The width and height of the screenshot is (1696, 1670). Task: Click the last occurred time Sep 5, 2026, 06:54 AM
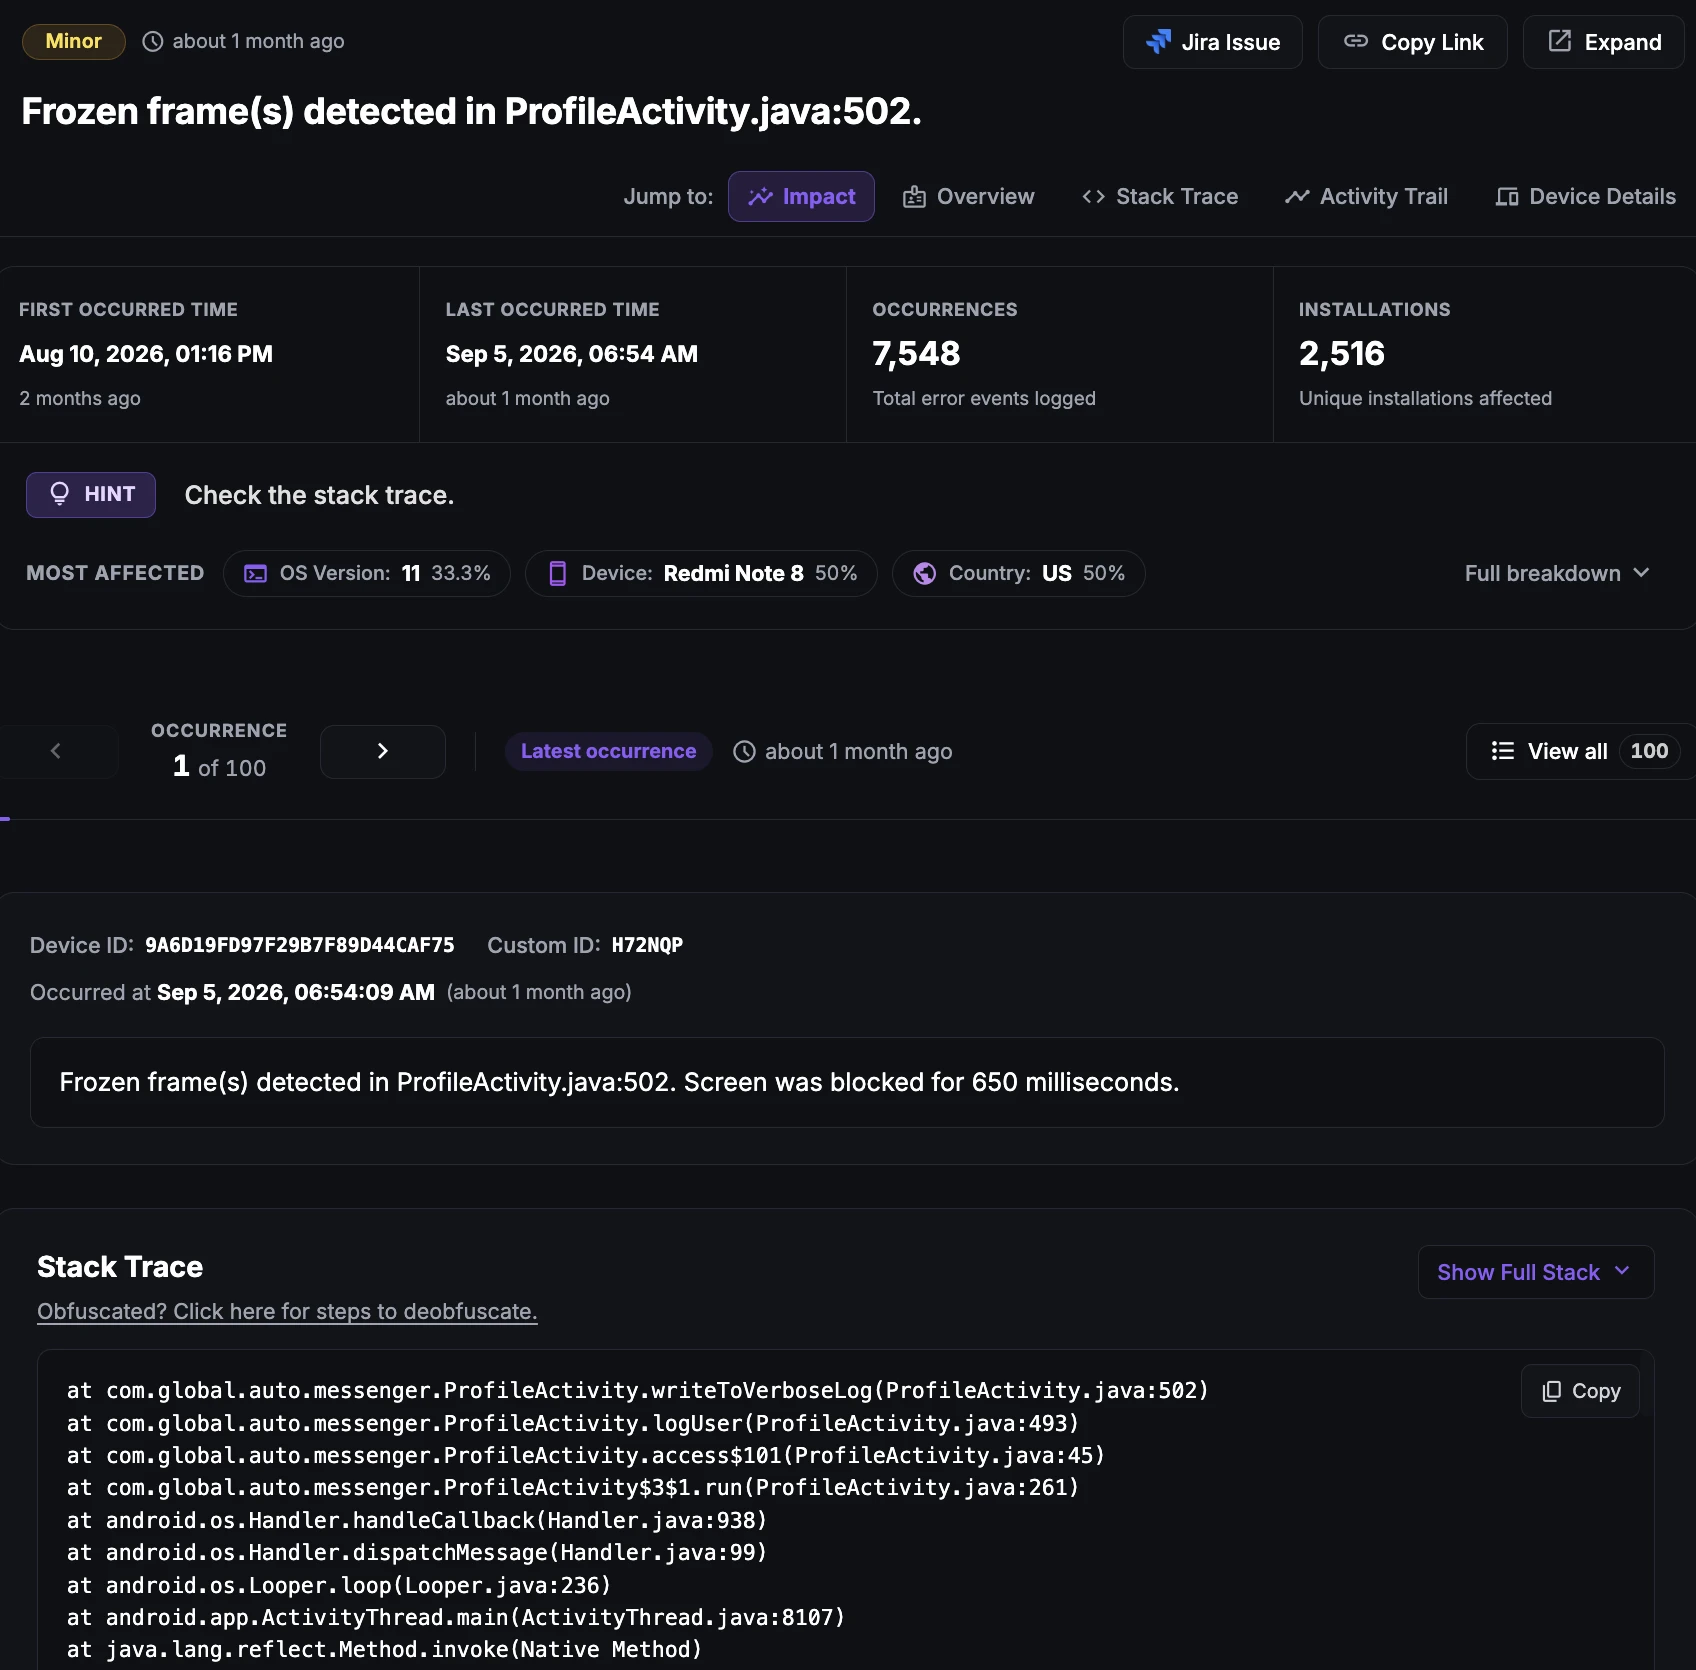click(x=572, y=354)
